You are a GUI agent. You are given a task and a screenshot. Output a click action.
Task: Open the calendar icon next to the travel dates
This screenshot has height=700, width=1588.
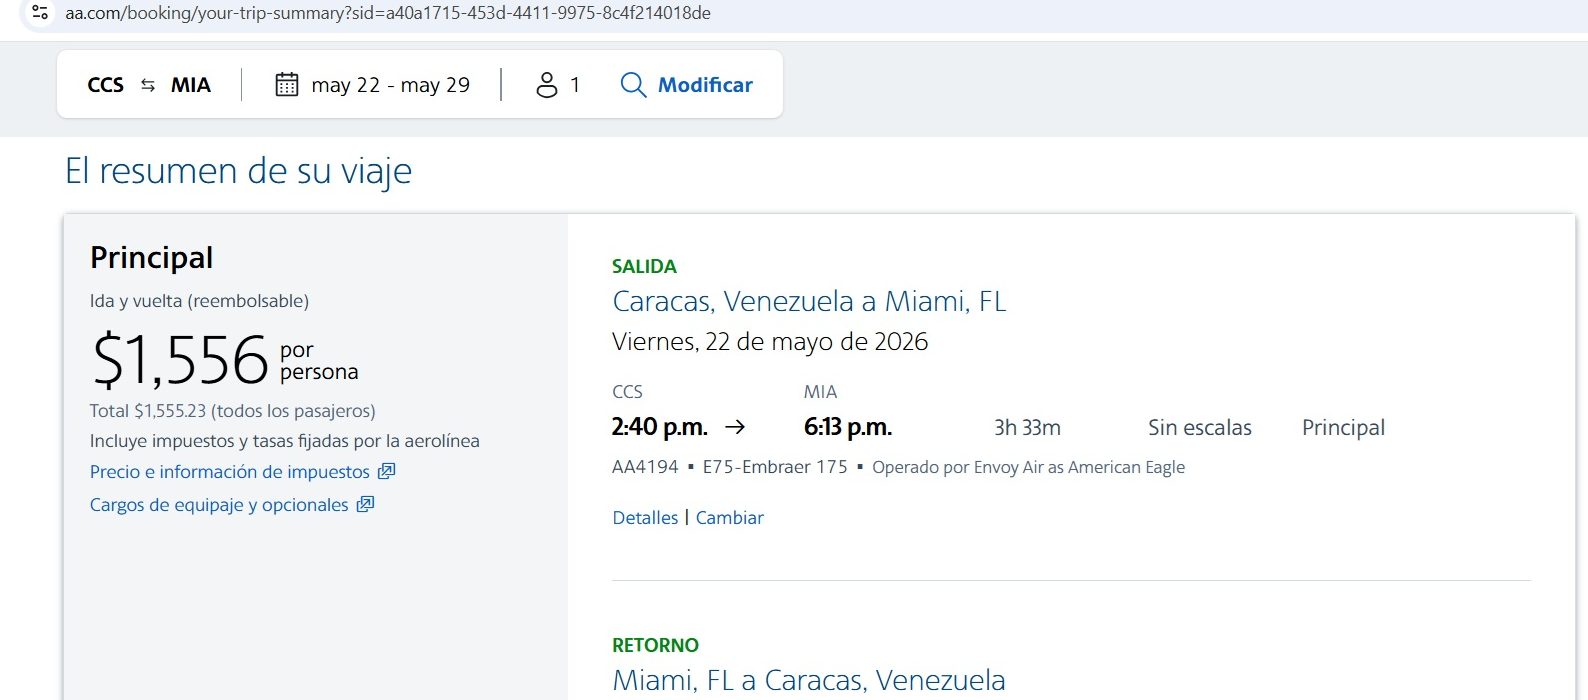click(288, 85)
